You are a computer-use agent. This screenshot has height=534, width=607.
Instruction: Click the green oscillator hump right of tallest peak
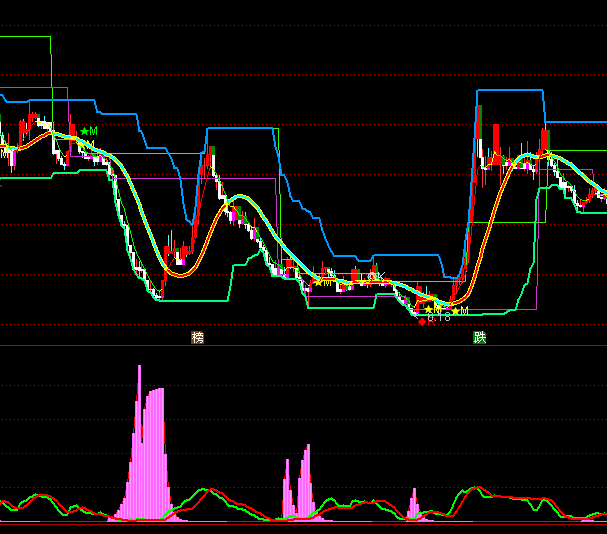(207, 491)
